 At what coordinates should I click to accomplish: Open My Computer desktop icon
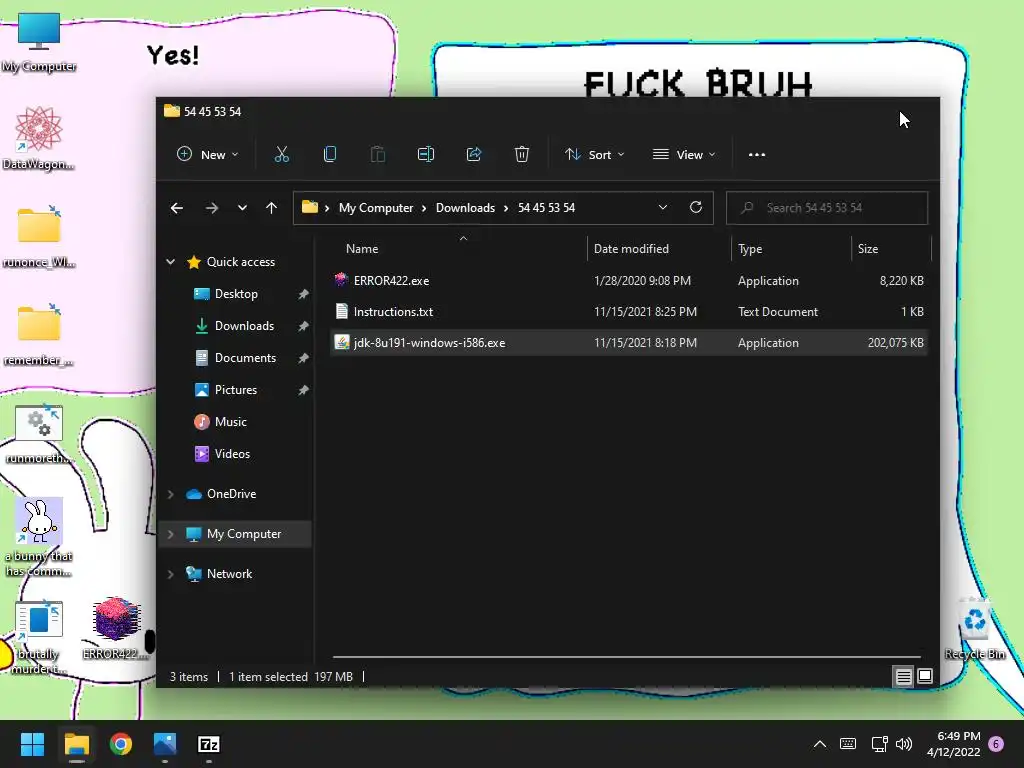tap(39, 42)
